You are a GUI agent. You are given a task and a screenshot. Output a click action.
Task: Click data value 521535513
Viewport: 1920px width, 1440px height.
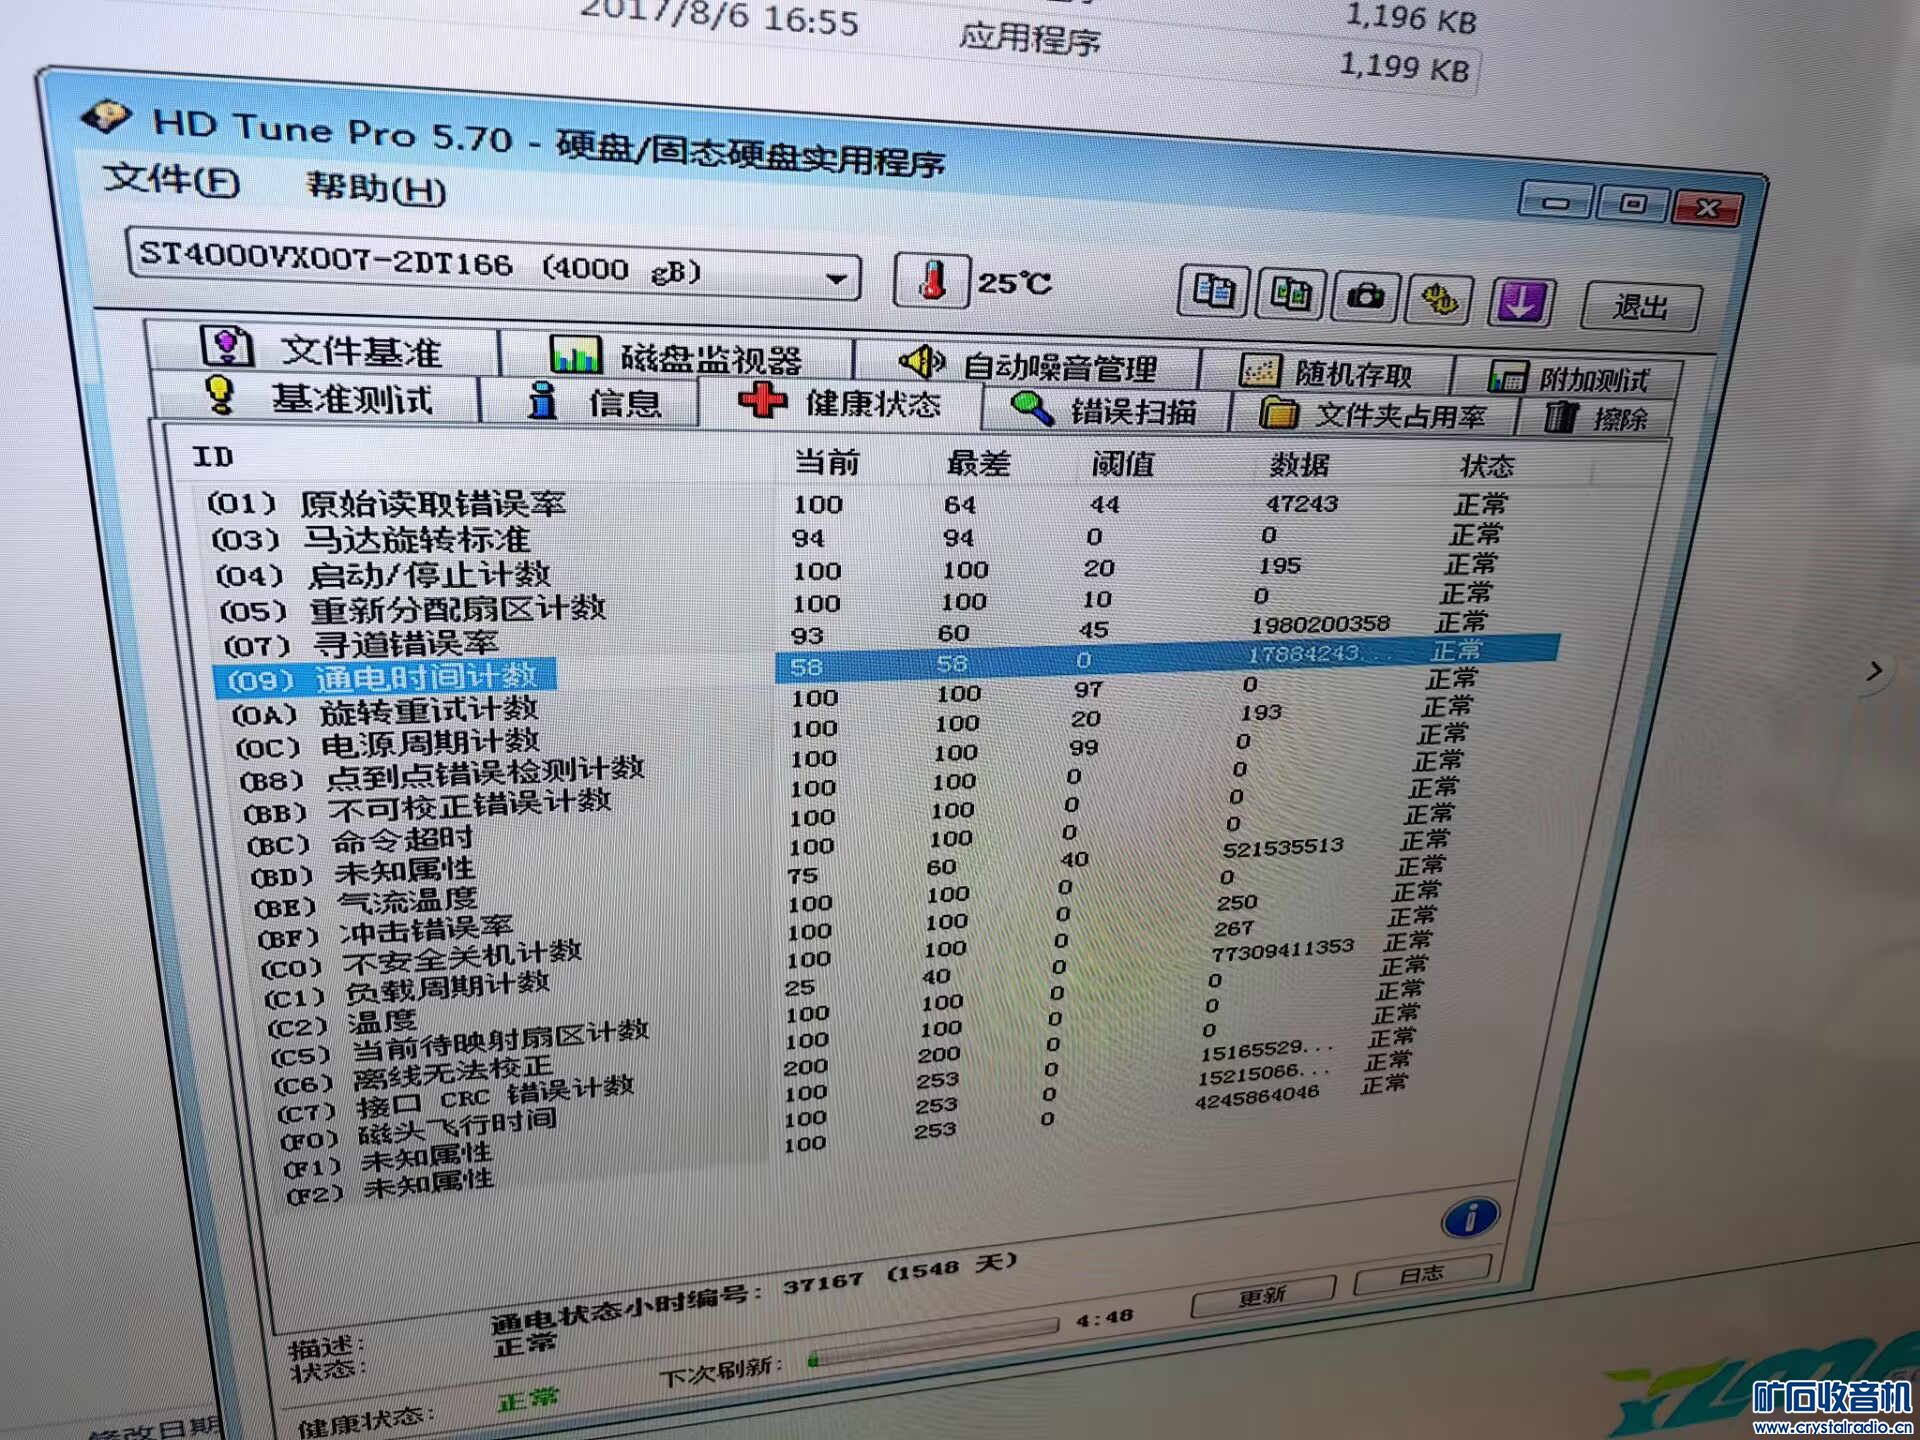tap(1283, 847)
